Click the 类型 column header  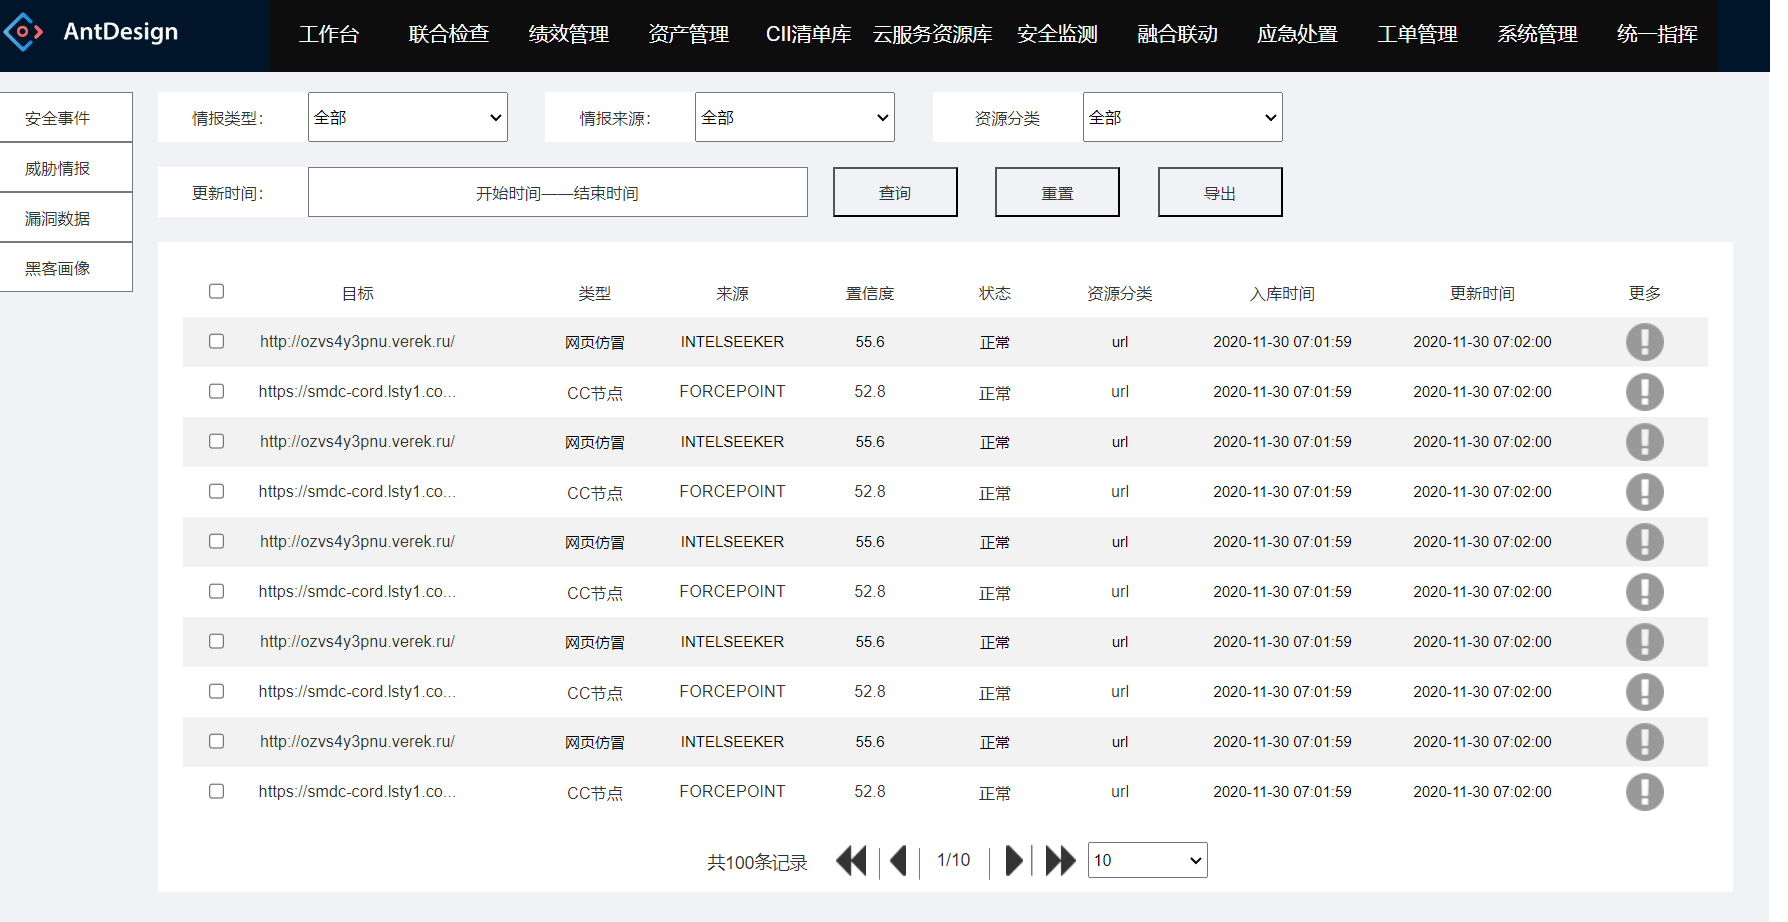coord(595,293)
